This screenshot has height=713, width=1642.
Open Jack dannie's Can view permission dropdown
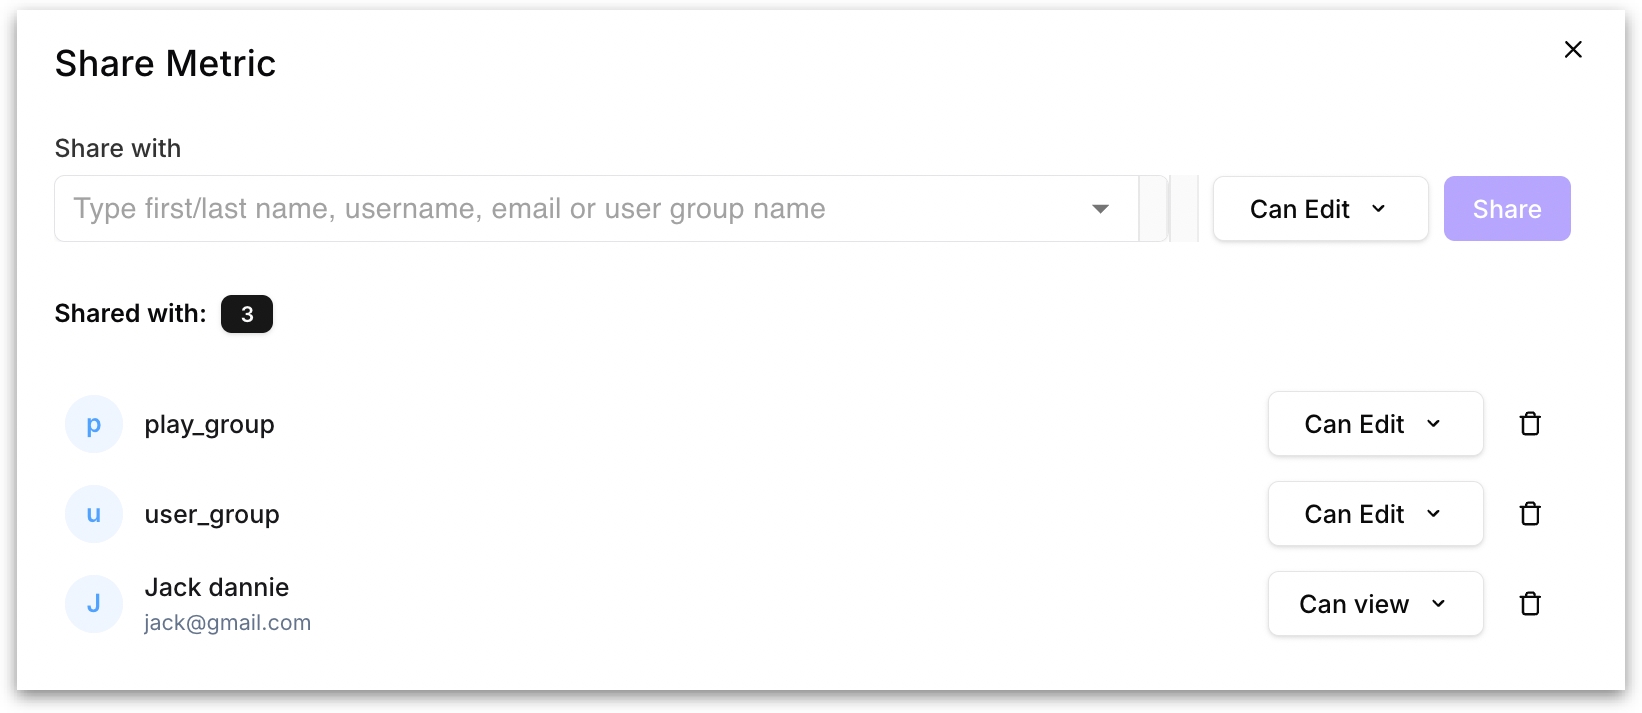[1374, 604]
